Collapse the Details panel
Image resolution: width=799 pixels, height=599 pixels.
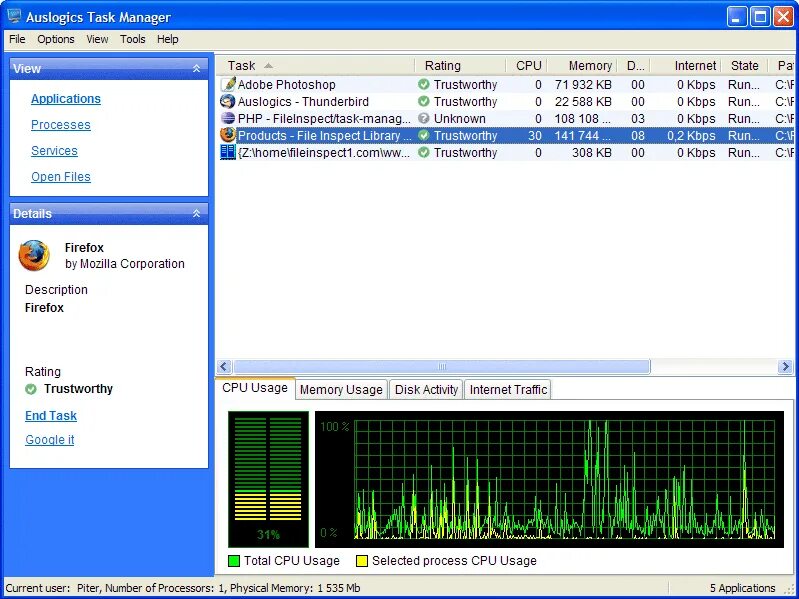196,213
